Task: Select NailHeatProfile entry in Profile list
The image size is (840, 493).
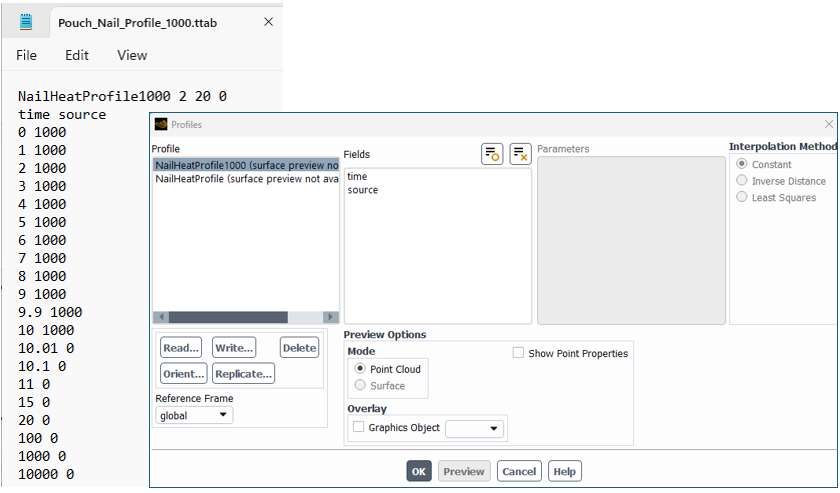Action: pyautogui.click(x=246, y=179)
